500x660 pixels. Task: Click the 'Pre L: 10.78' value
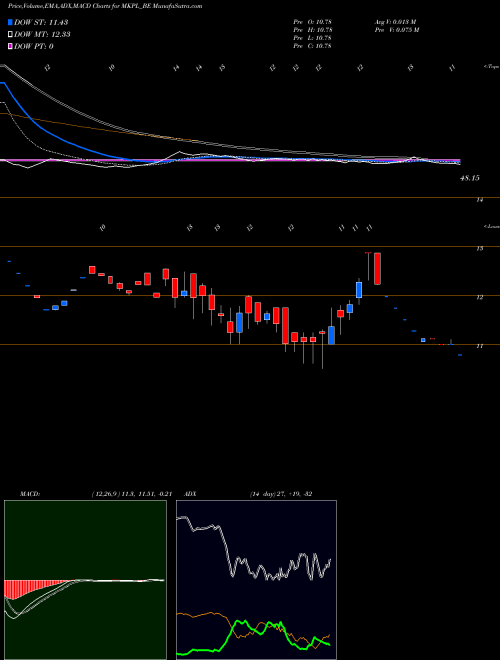click(312, 37)
